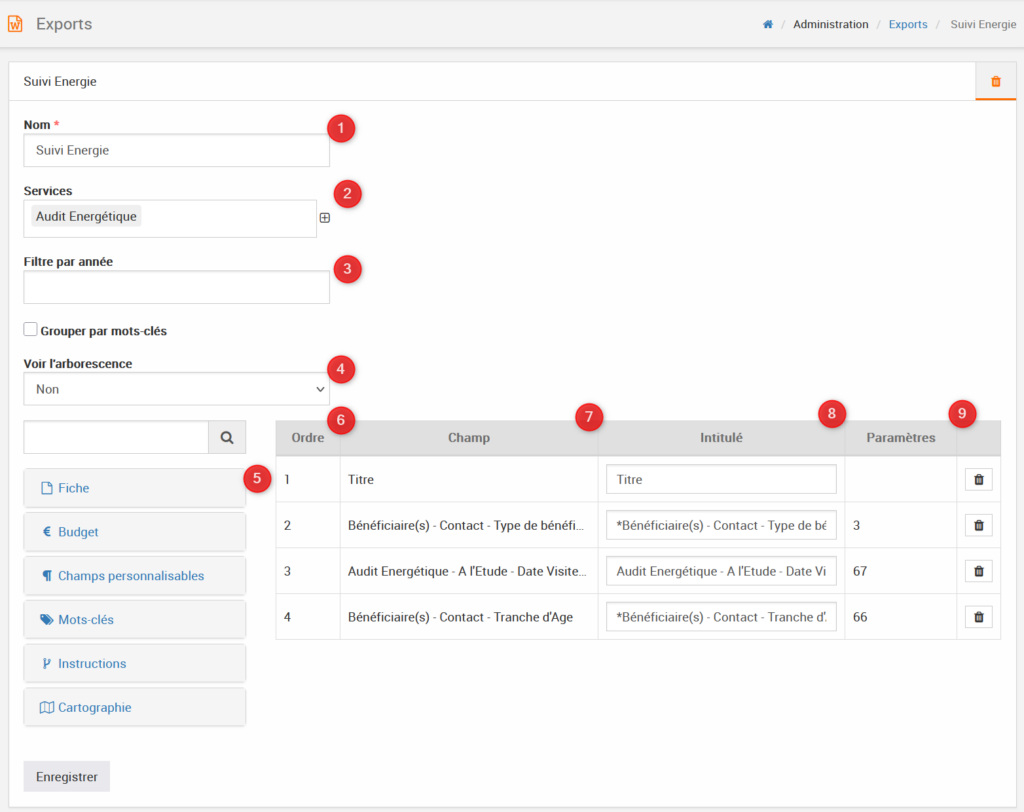Remove the Tranche d'Age row
Viewport: 1024px width, 812px height.
[x=978, y=617]
